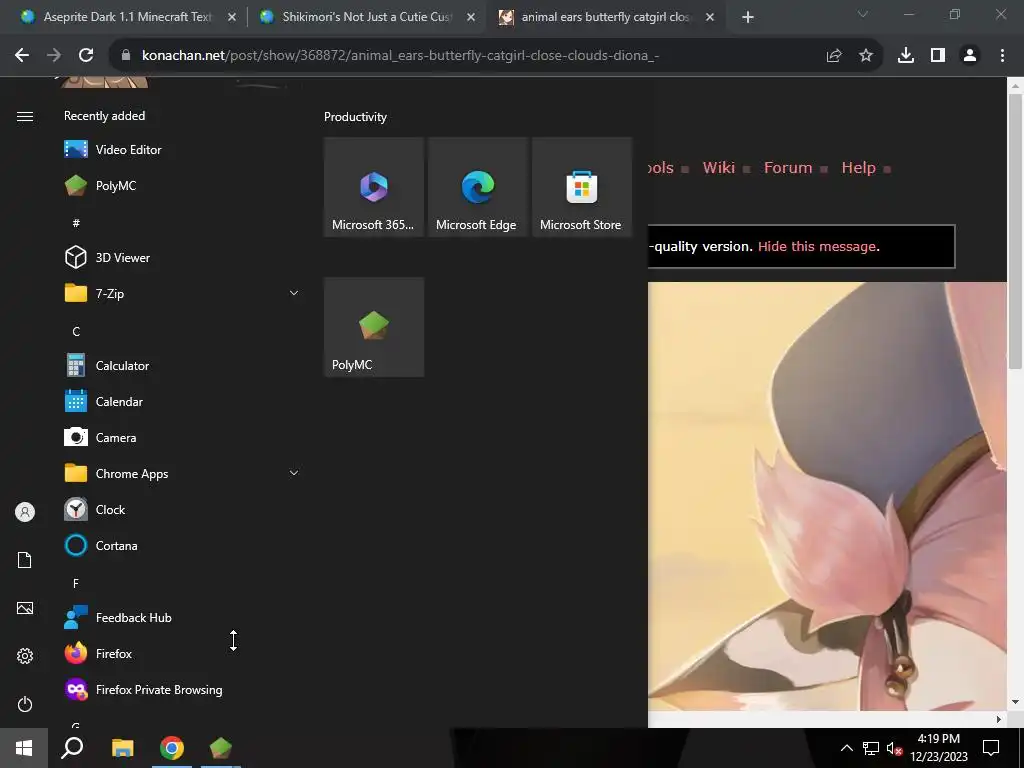Open Camera app

click(x=181, y=438)
